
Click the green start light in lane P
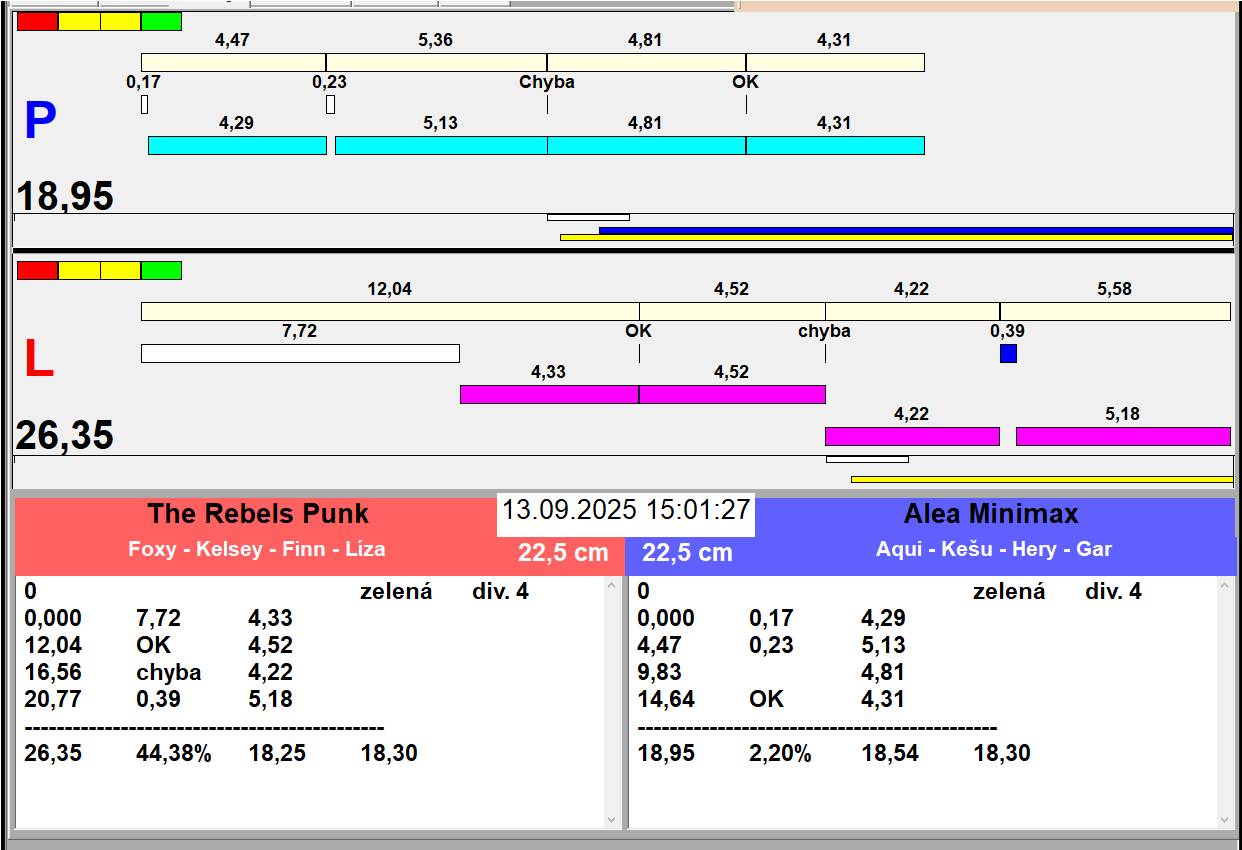click(161, 22)
